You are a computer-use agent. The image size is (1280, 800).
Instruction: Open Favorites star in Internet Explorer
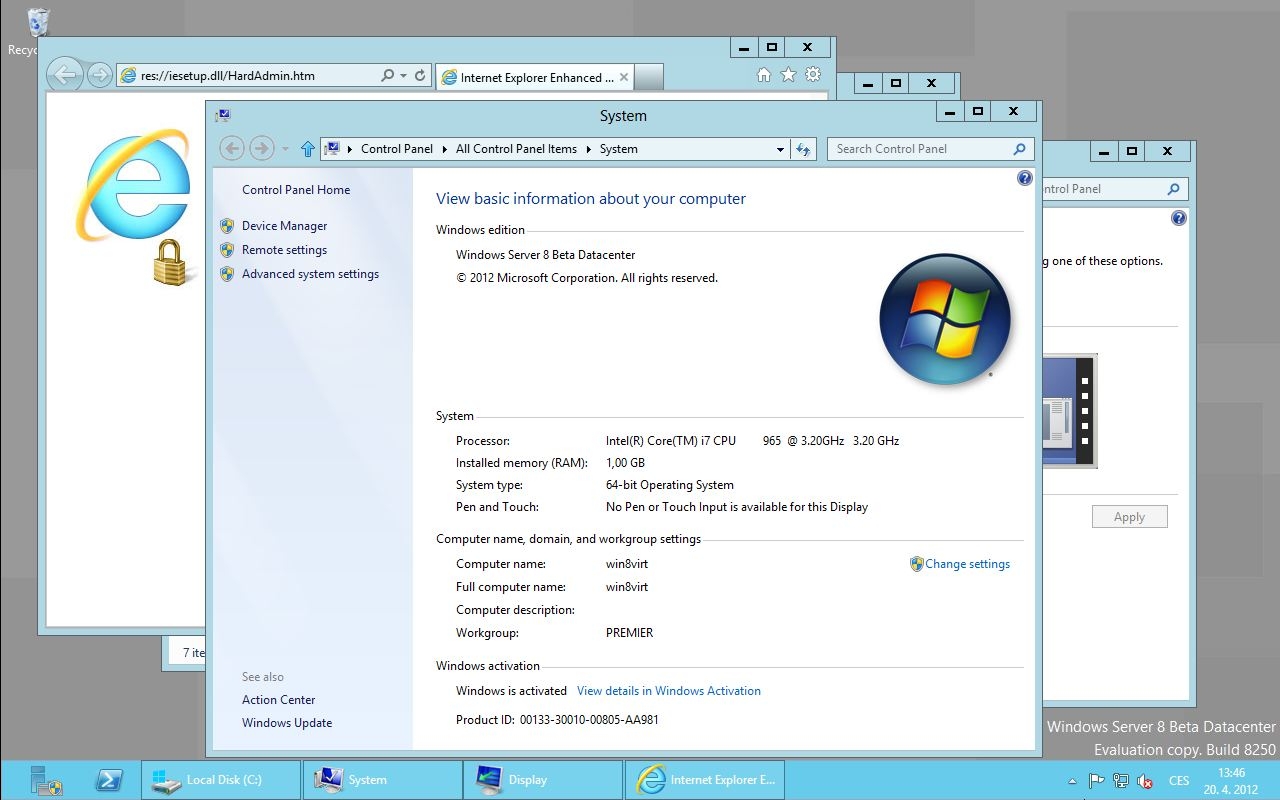coord(788,75)
